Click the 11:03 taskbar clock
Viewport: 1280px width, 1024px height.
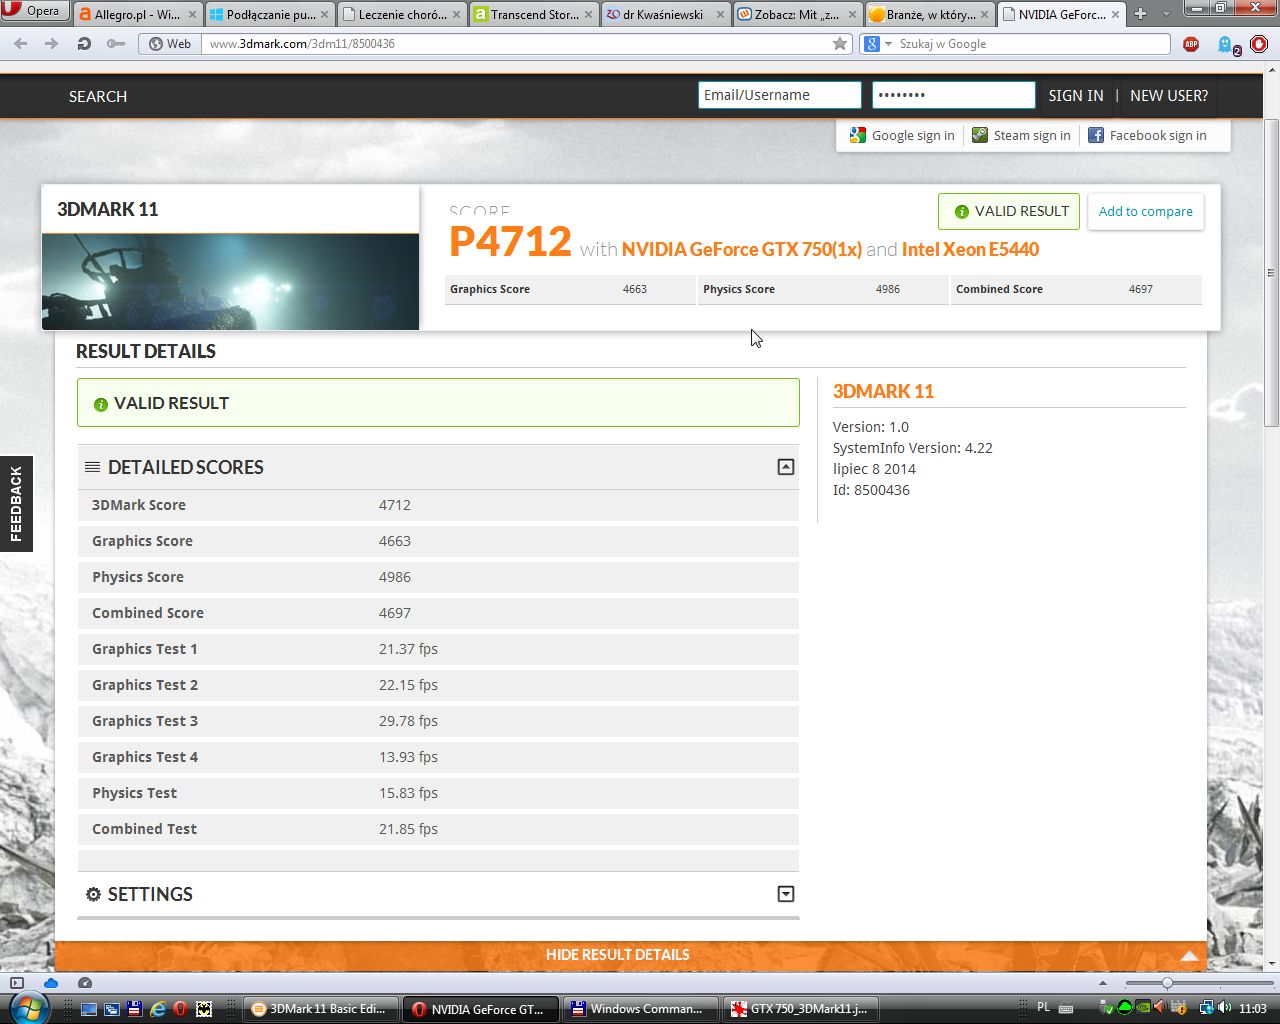point(1253,1008)
